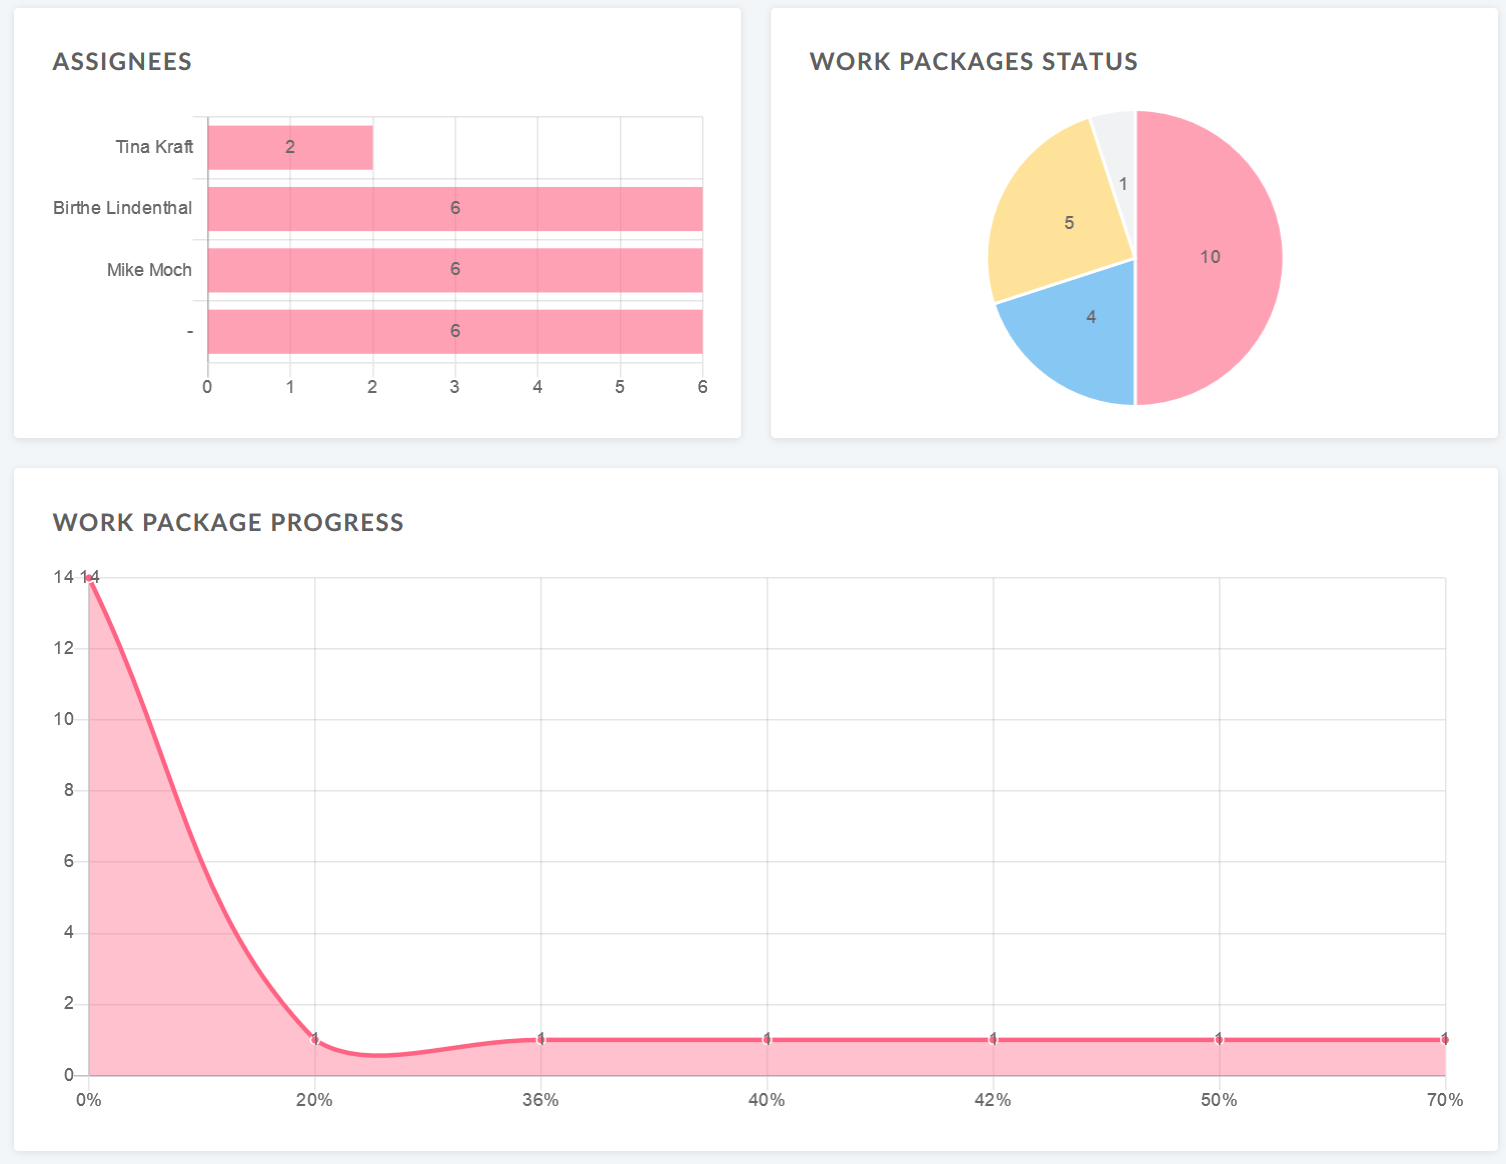Select the 14 data point at 0%
Image resolution: width=1506 pixels, height=1164 pixels.
[x=89, y=578]
